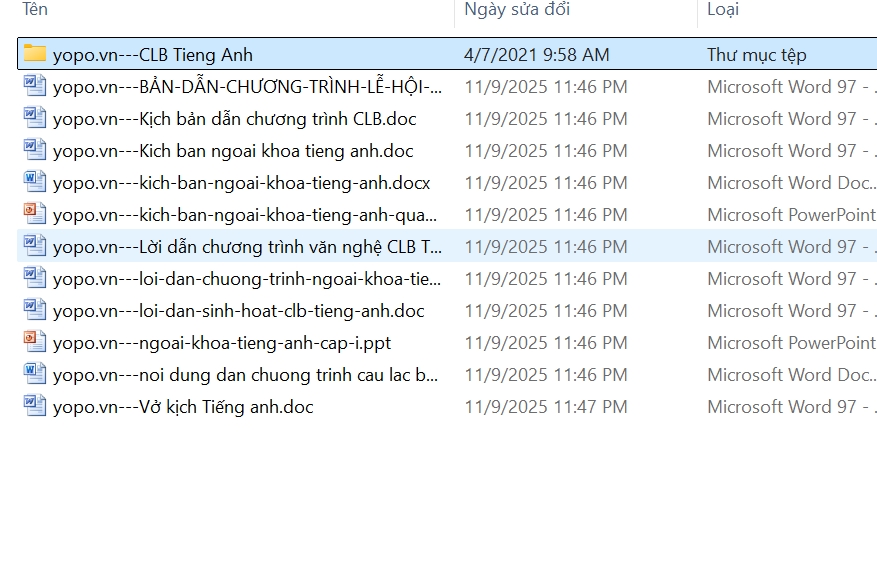Viewport: 877px width, 585px height.
Task: Click PowerPoint icon of ngoai-khoa-tieng-anh-cap-i.ppt
Action: pos(35,342)
